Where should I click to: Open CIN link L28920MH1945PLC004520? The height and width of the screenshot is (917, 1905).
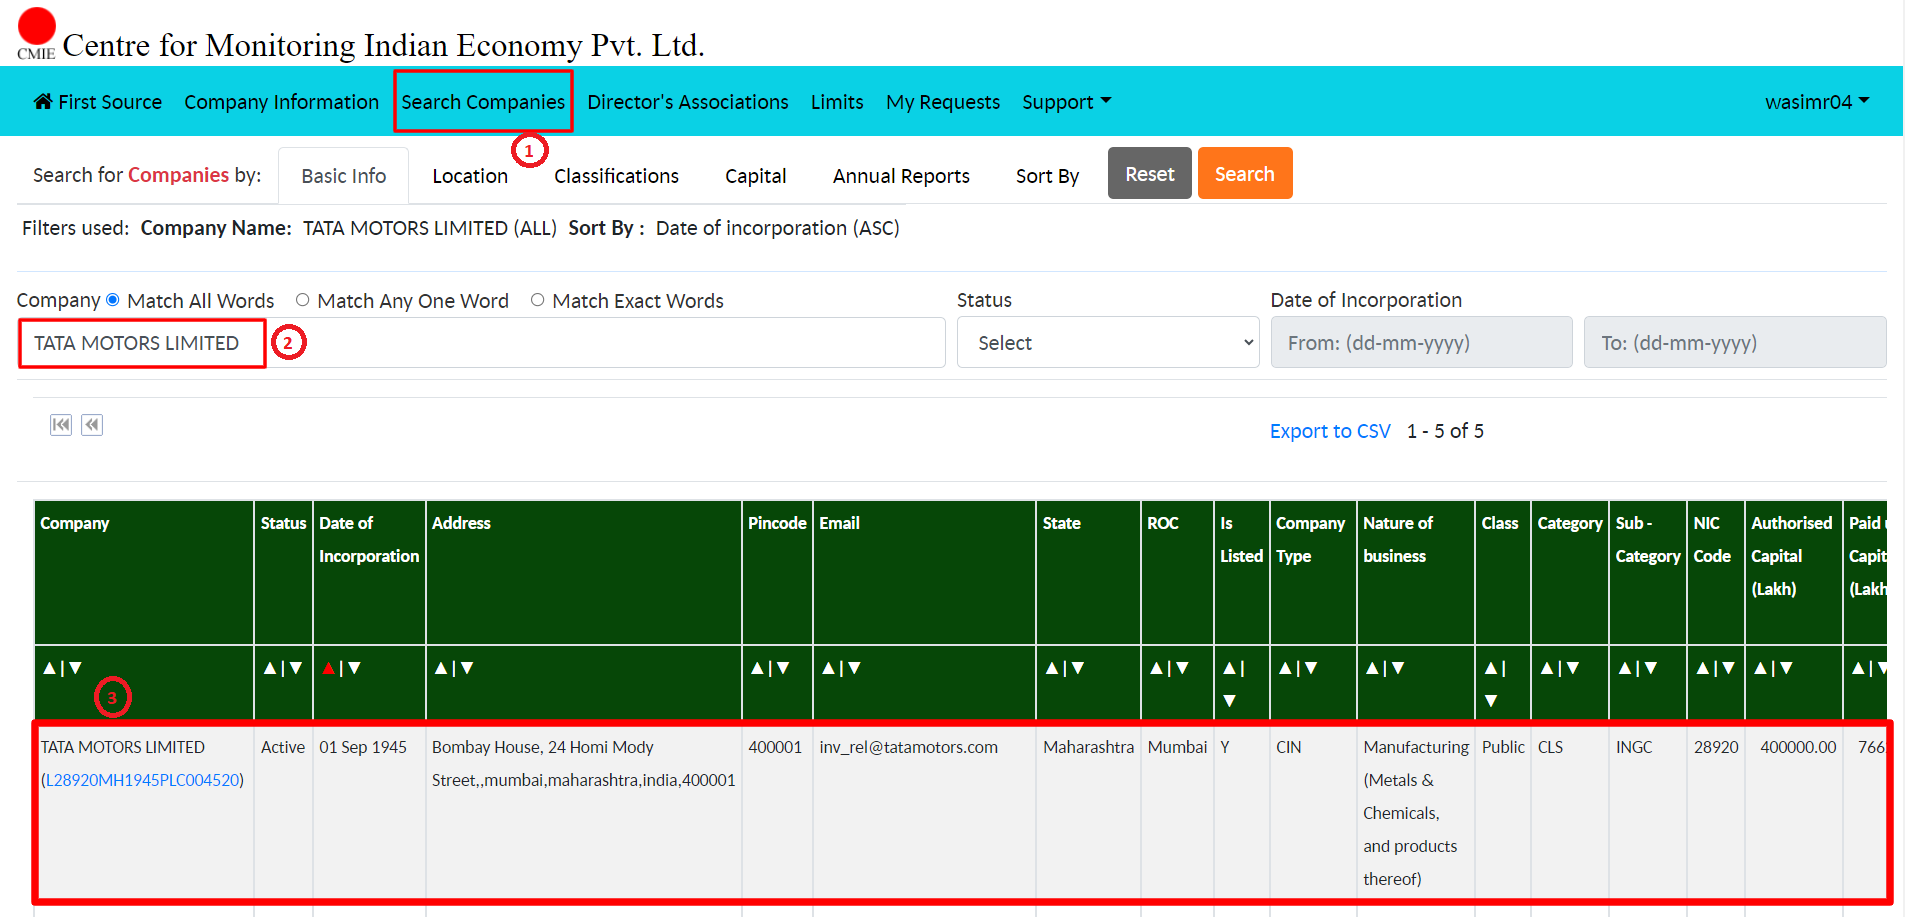(x=144, y=780)
